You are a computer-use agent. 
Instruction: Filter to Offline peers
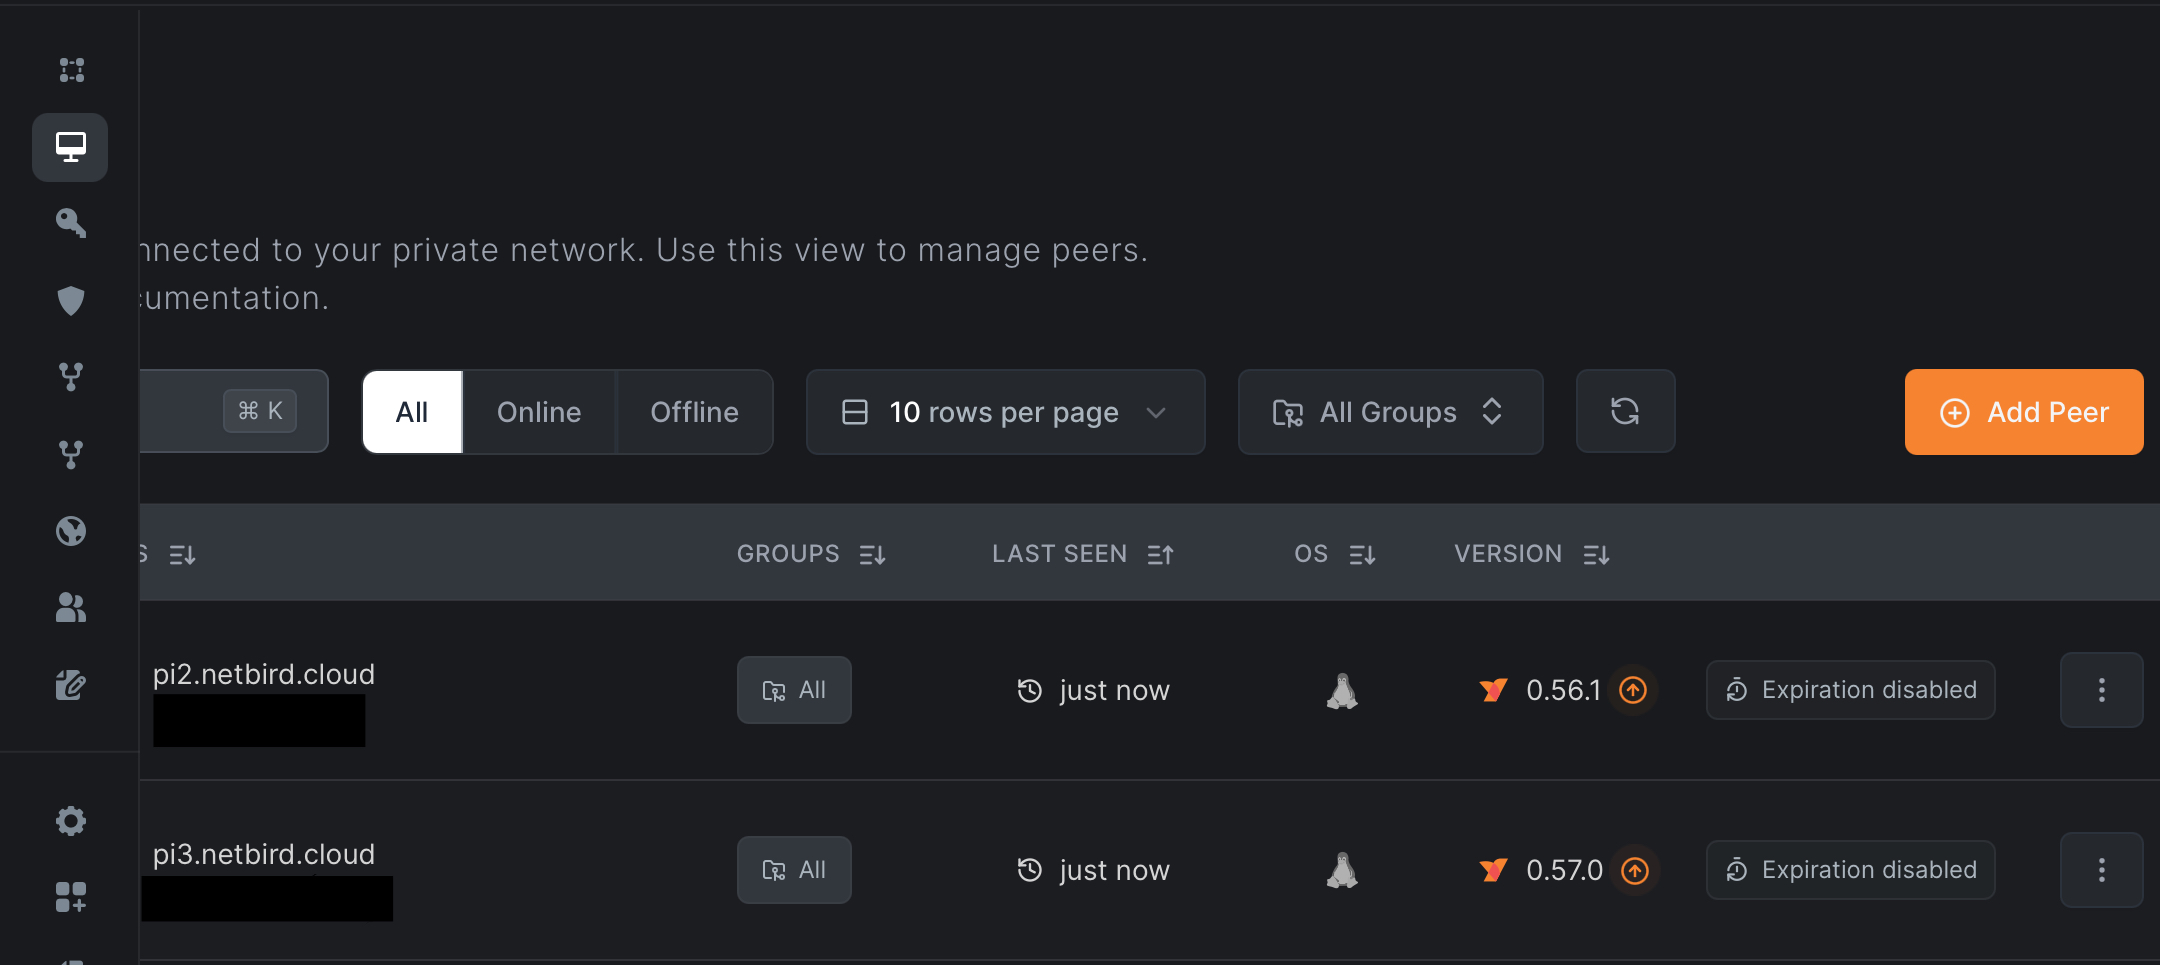[x=694, y=412]
